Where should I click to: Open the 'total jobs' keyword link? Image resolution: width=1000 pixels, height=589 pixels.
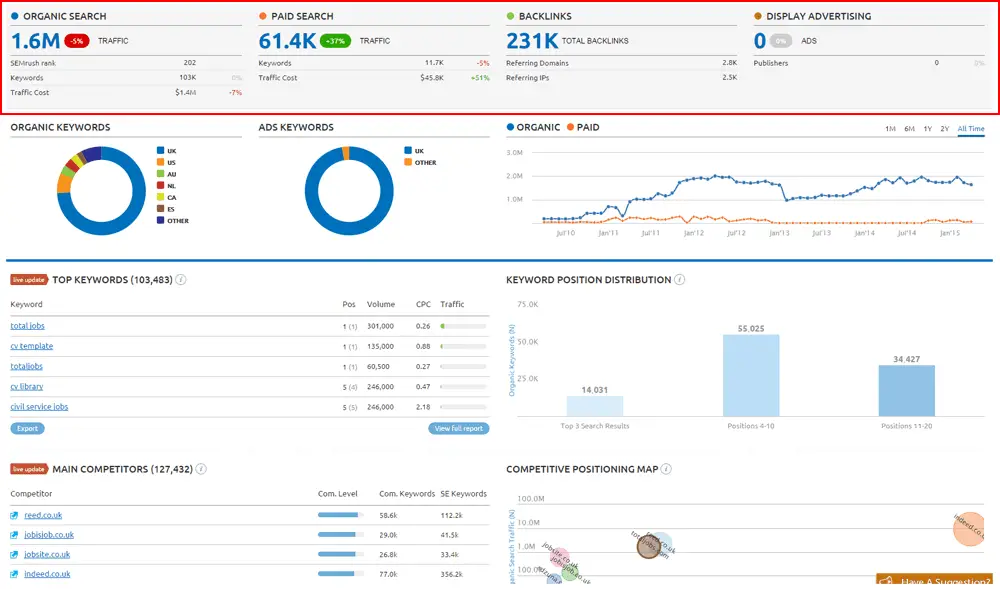[27, 326]
